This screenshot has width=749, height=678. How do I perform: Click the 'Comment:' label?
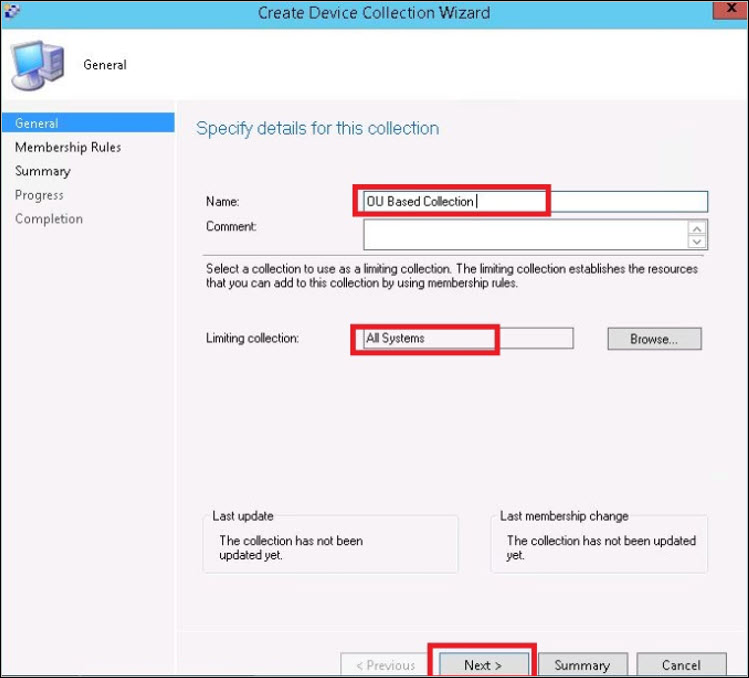(231, 226)
